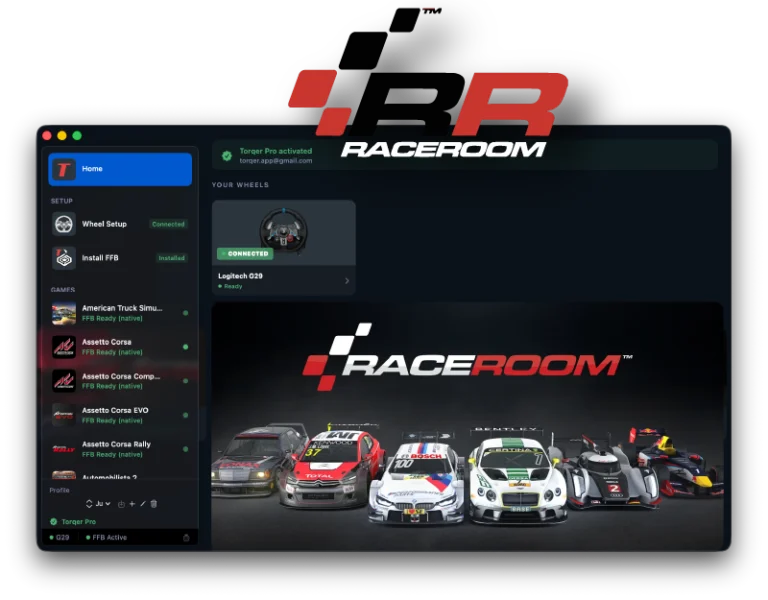Click the SETUP section label

(62, 201)
